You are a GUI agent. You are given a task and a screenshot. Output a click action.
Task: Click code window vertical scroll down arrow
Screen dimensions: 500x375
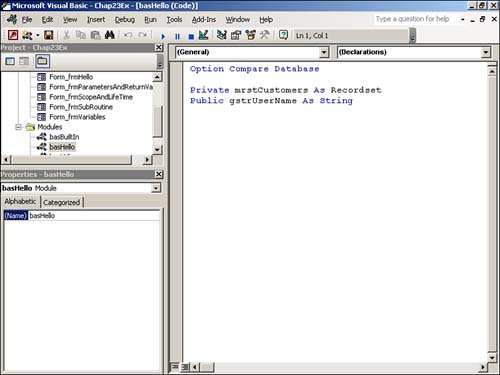(492, 358)
